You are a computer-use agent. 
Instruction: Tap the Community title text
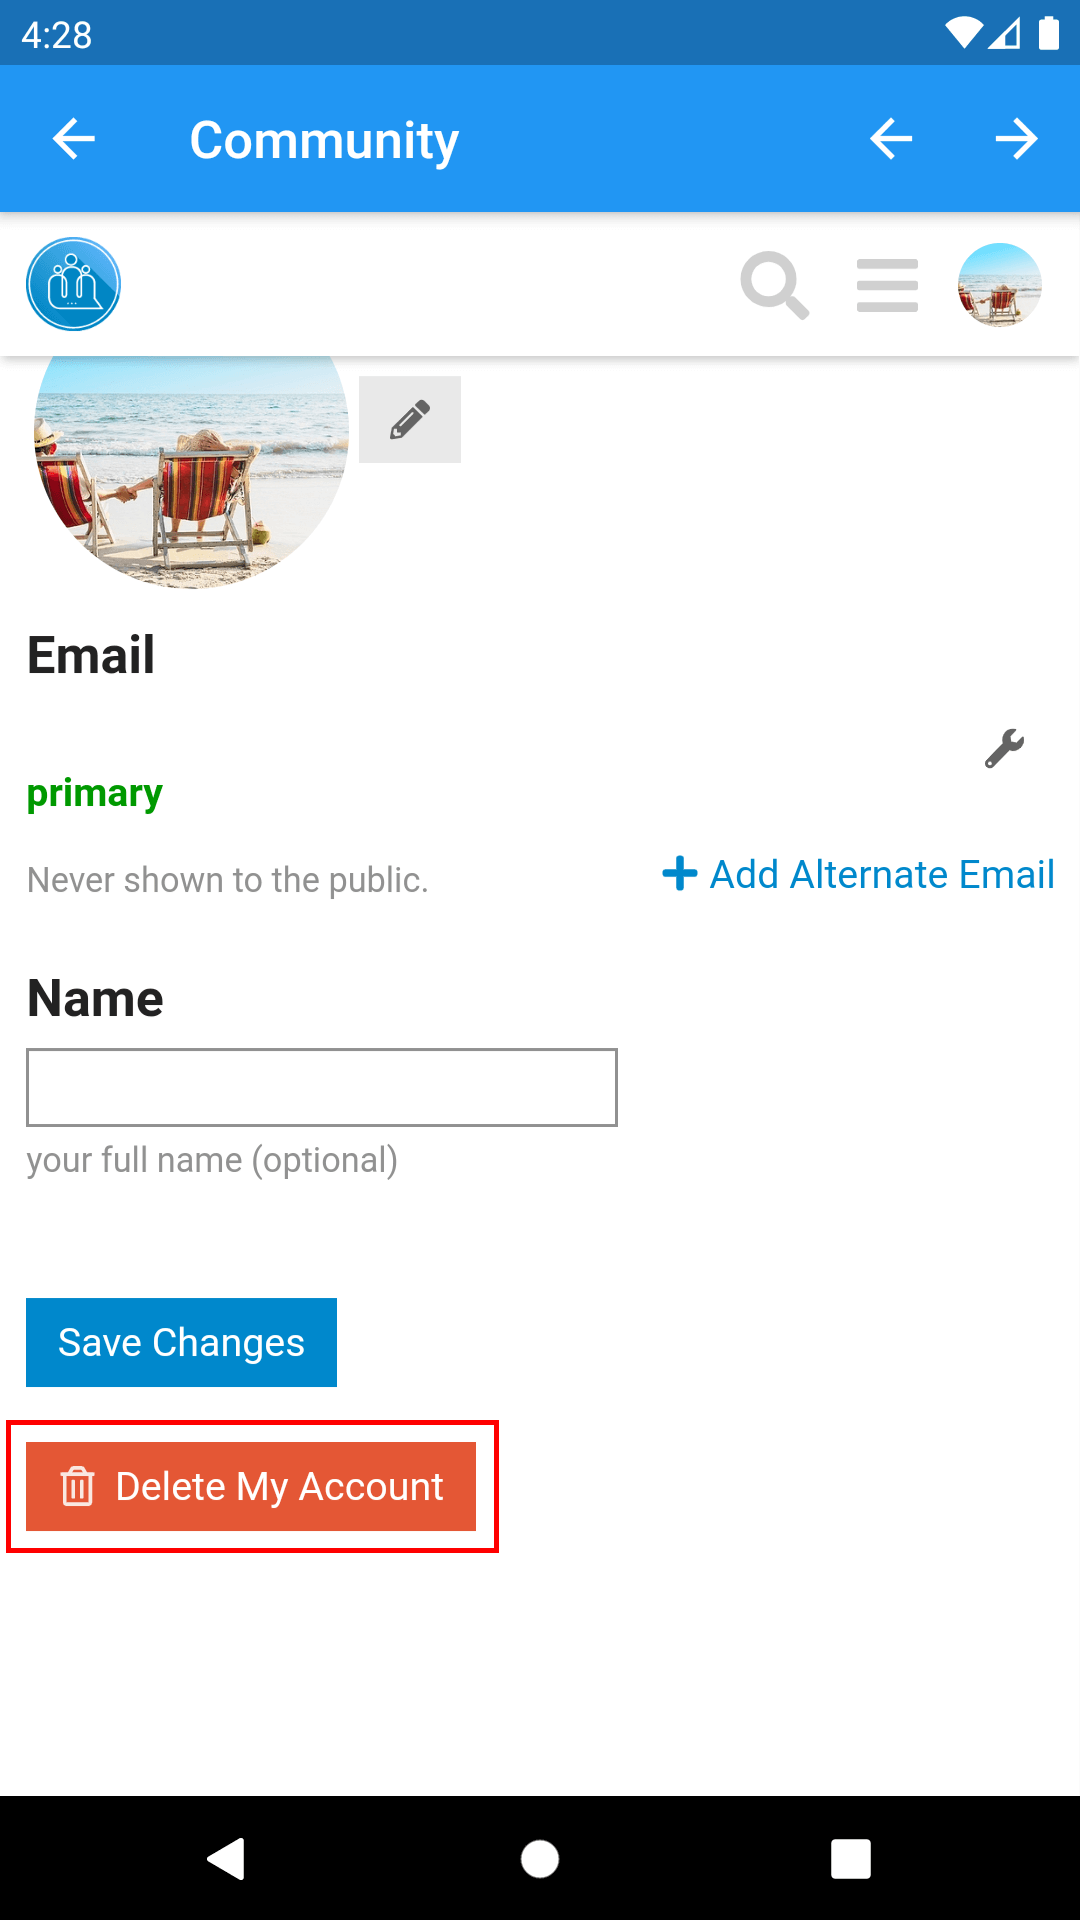324,140
